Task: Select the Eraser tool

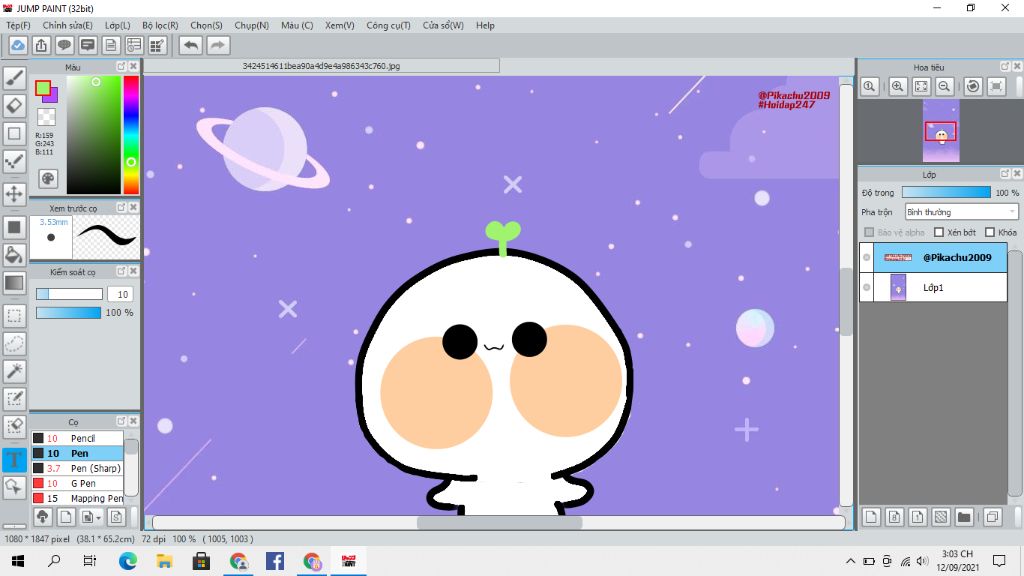Action: [14, 106]
